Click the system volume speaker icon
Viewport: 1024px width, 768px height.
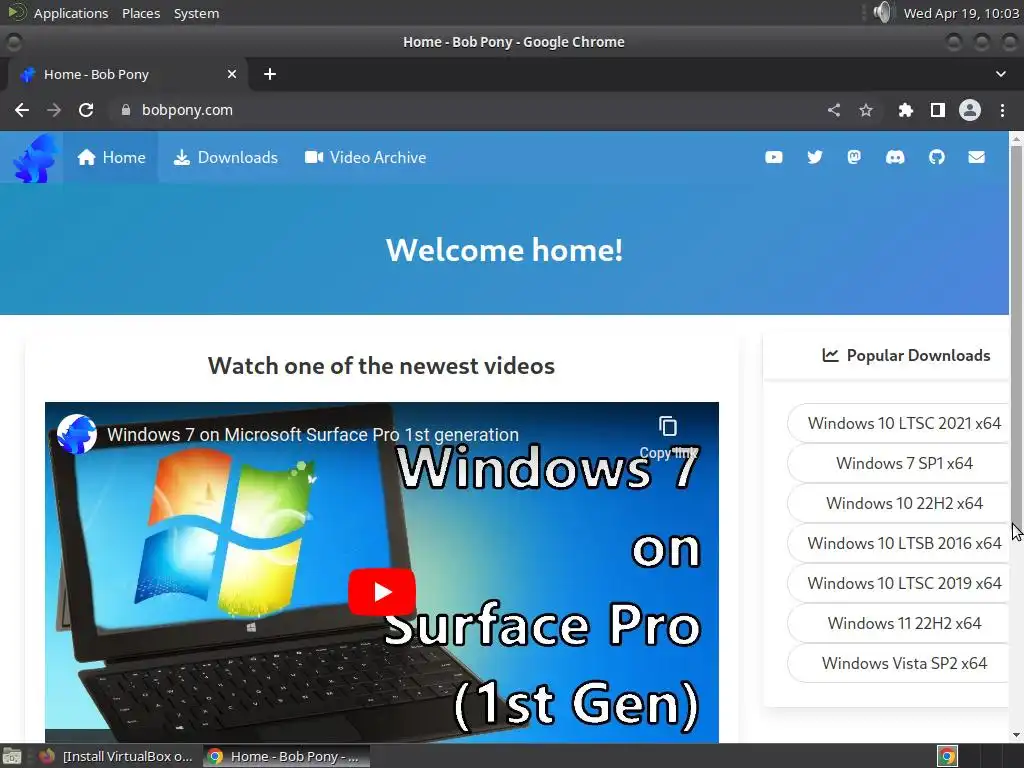click(882, 12)
